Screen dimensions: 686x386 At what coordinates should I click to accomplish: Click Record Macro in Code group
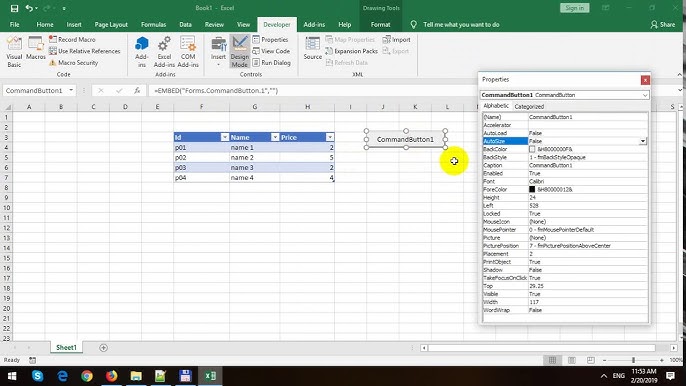click(x=72, y=39)
